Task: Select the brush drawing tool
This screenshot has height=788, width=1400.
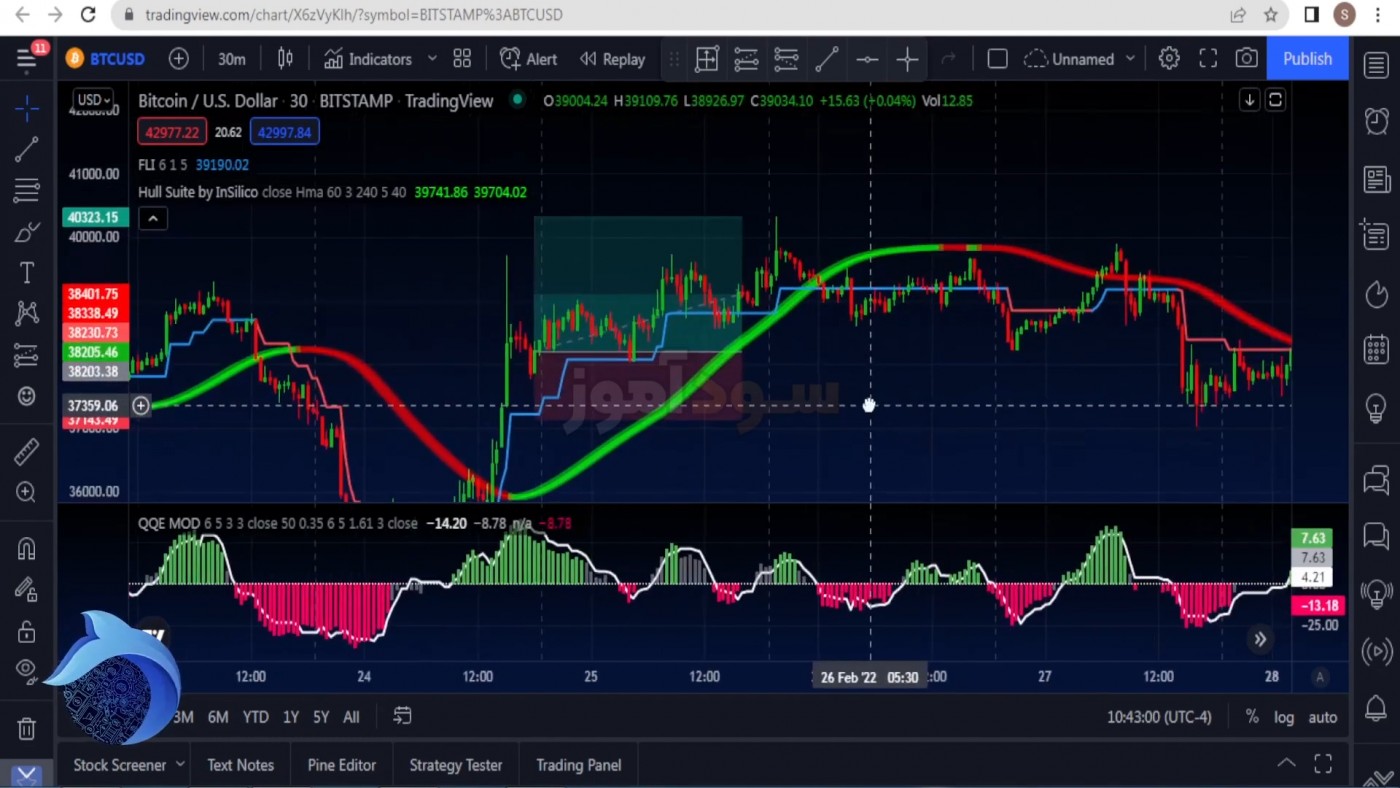Action: (x=27, y=232)
